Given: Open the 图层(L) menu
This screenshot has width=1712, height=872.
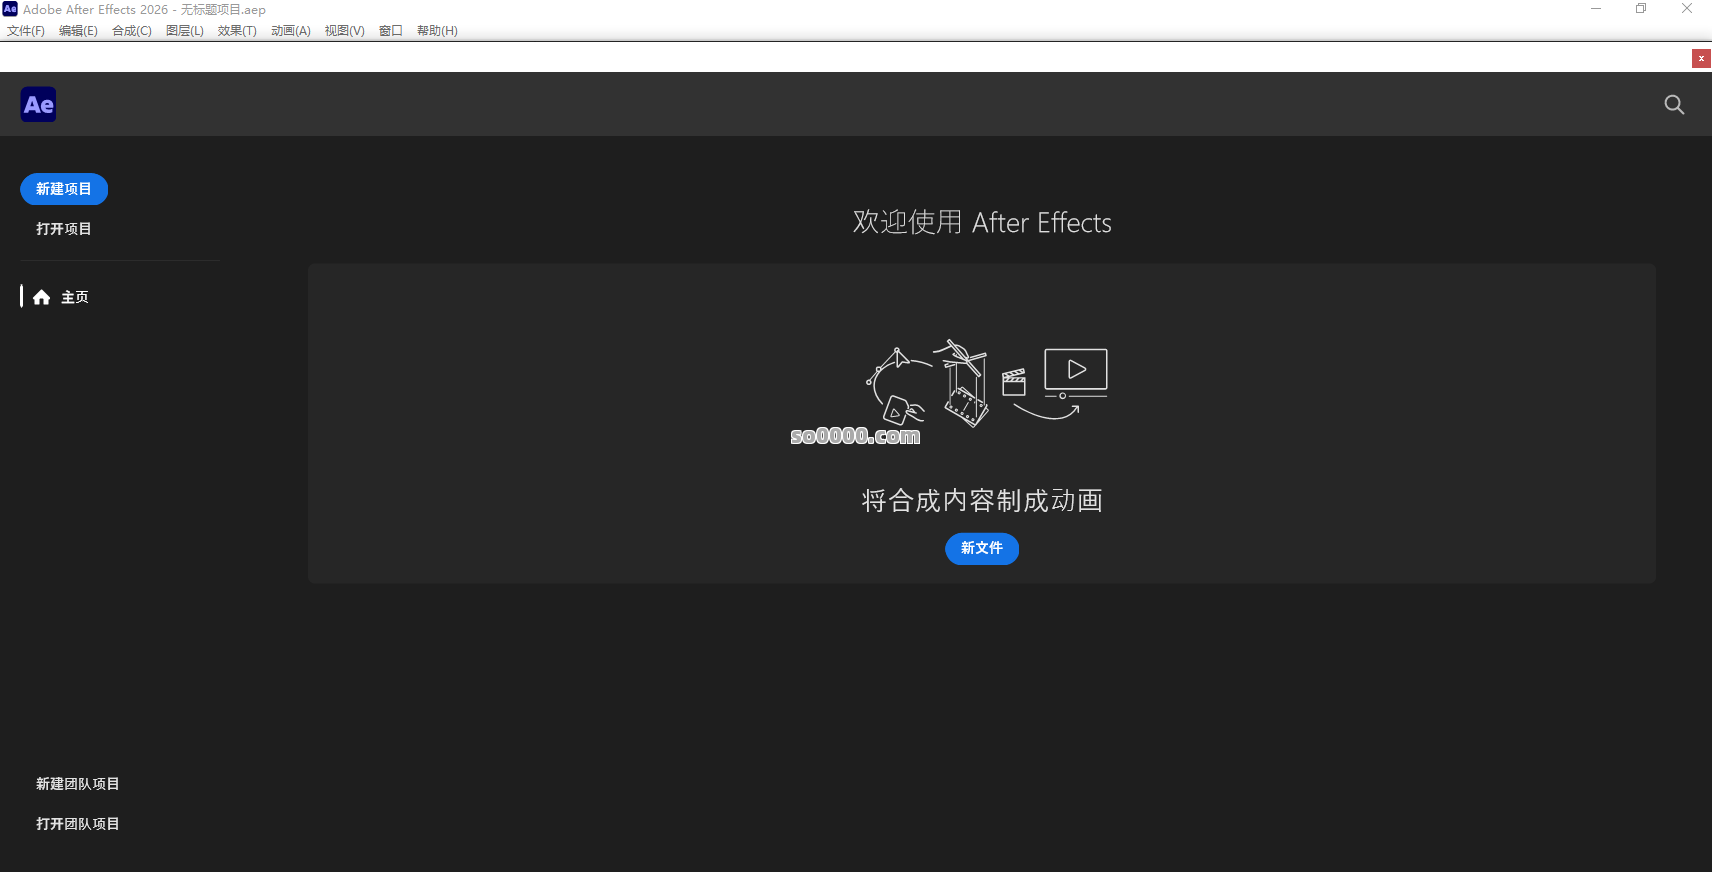Looking at the screenshot, I should click(184, 31).
